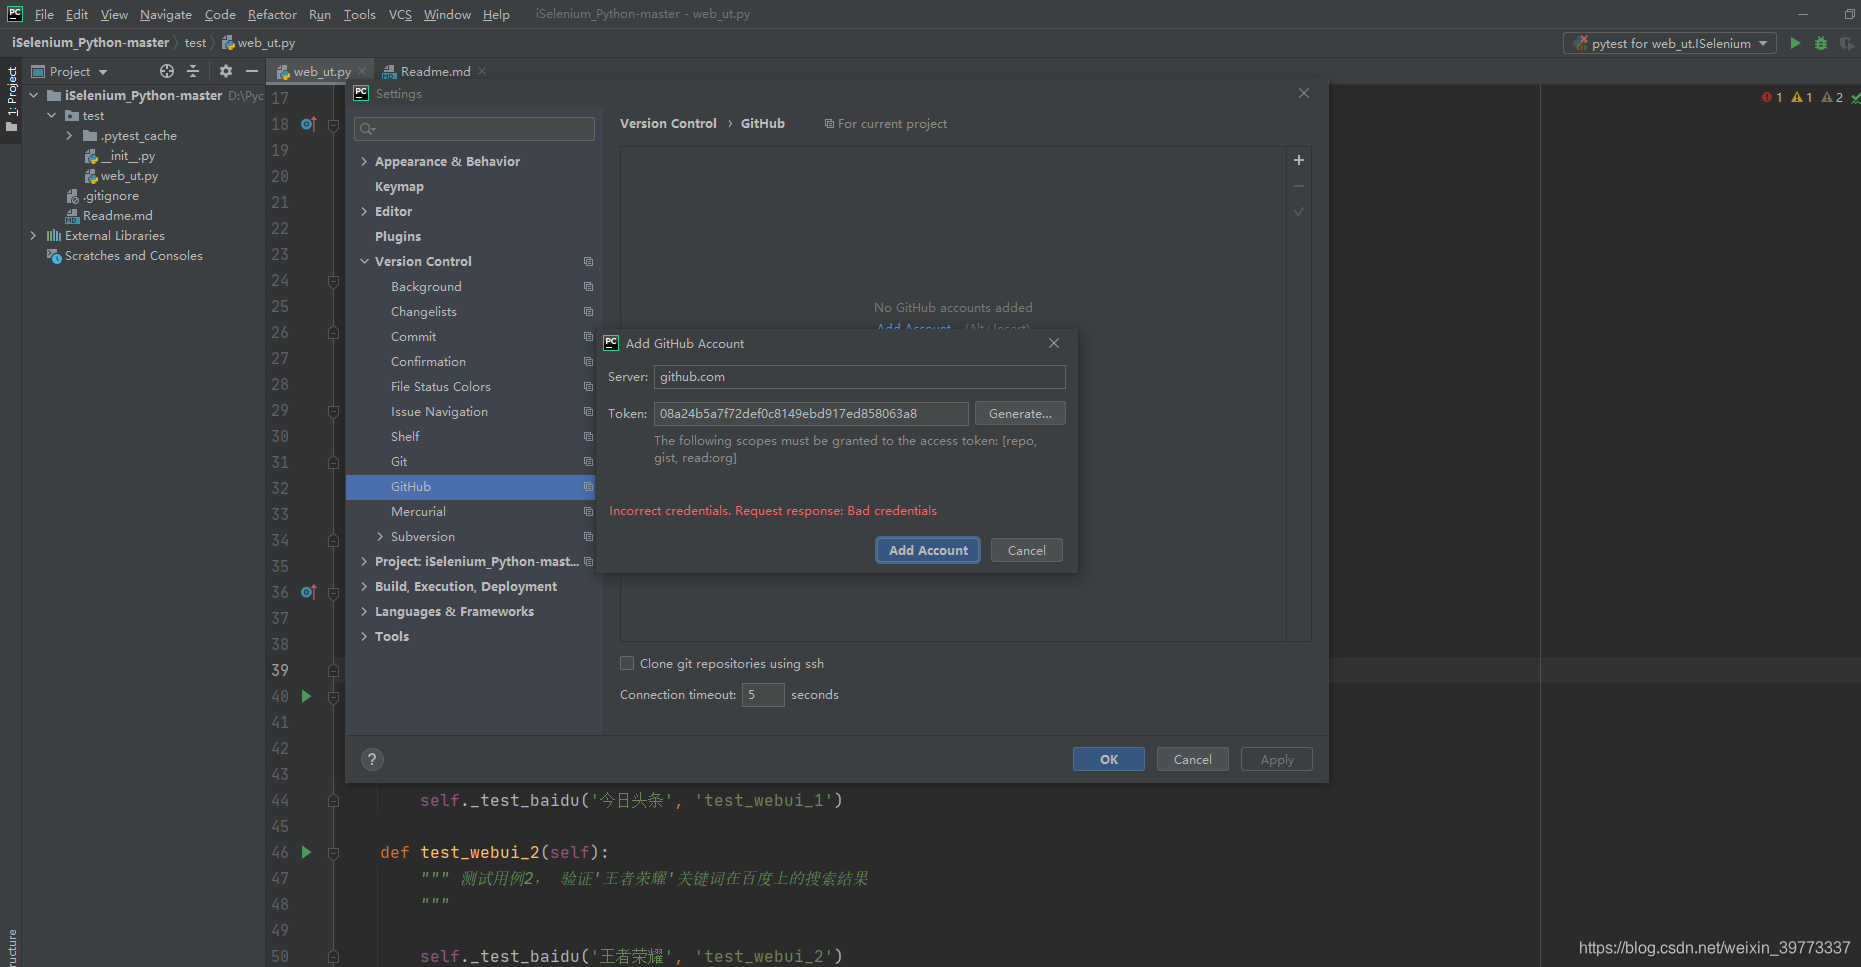Click Connection timeout seconds field

coord(763,694)
